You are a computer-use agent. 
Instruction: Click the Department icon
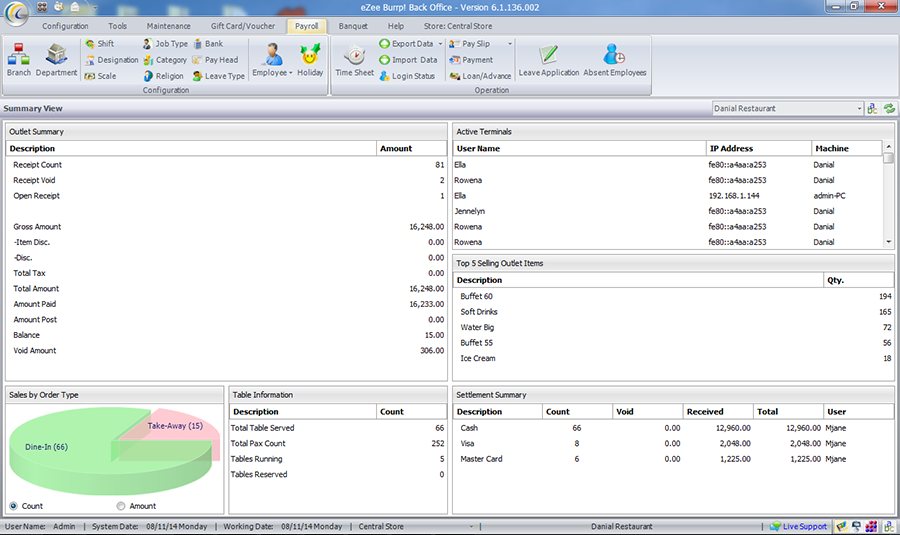tap(57, 58)
